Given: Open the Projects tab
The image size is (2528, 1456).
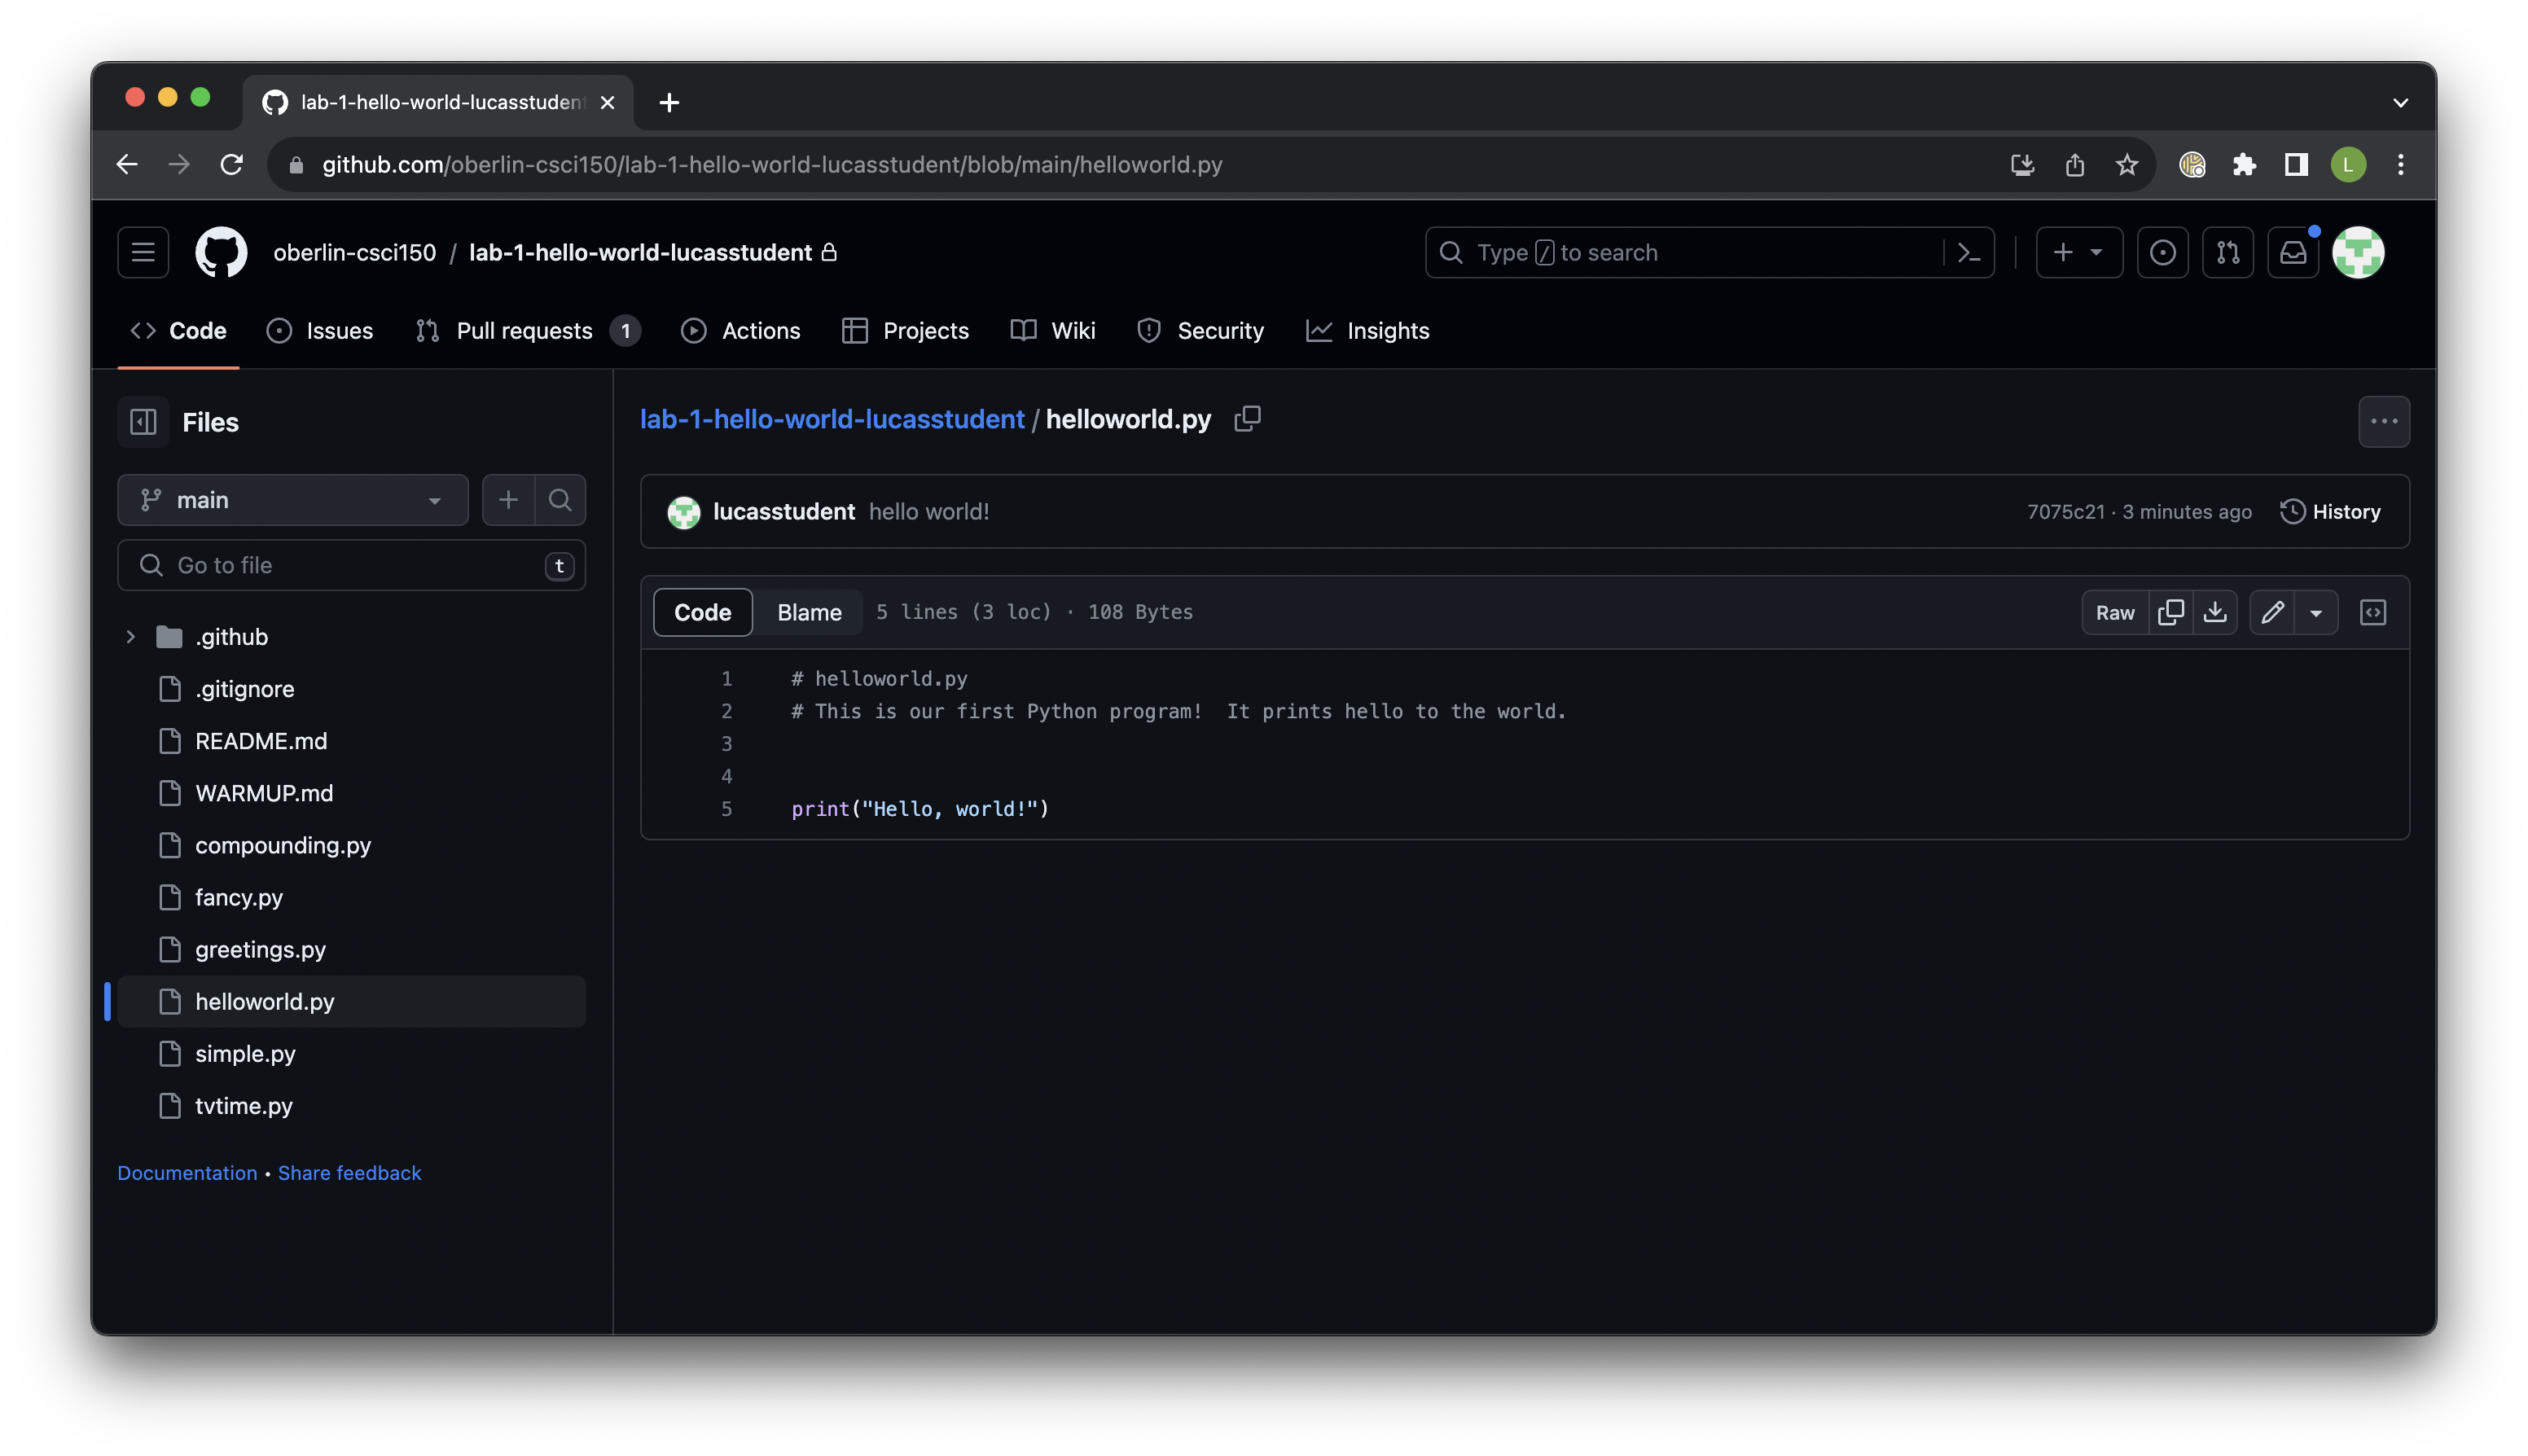Looking at the screenshot, I should (x=905, y=331).
